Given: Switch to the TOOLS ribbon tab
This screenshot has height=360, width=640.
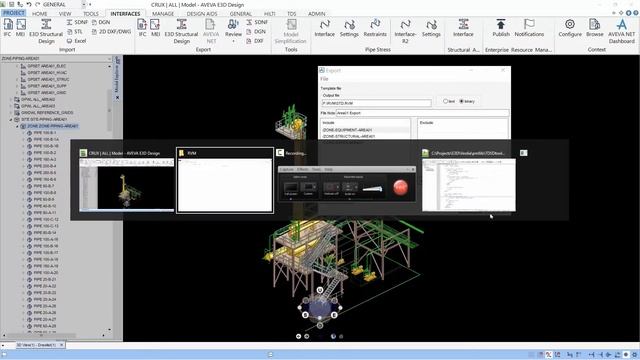Looking at the screenshot, I should [91, 13].
